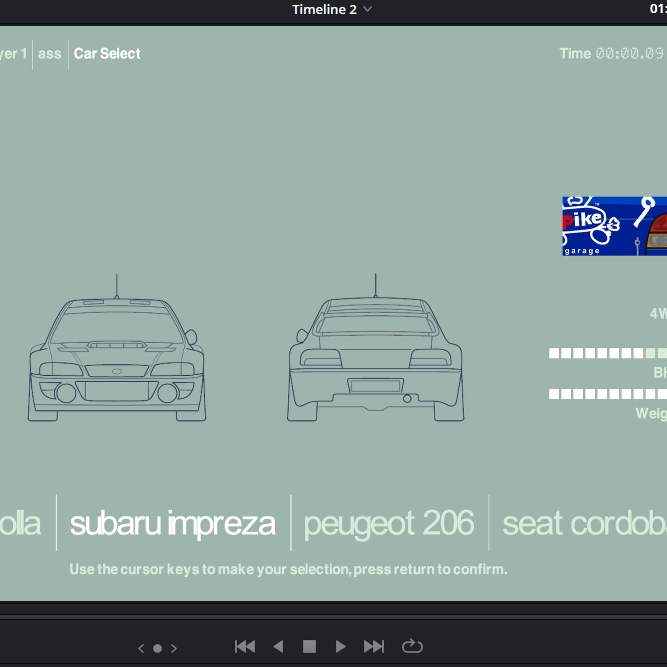Click the Pike garage sponsor banner

click(x=614, y=226)
